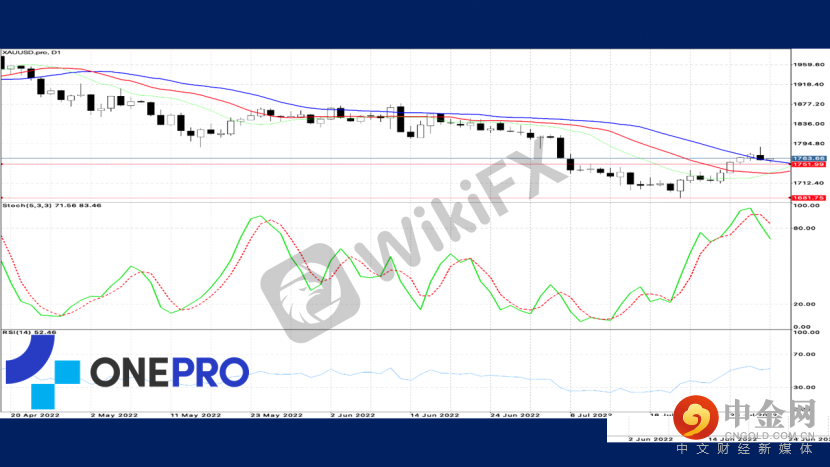The height and width of the screenshot is (467, 830).
Task: Click the 11 May 2022 date label
Action: coord(195,415)
